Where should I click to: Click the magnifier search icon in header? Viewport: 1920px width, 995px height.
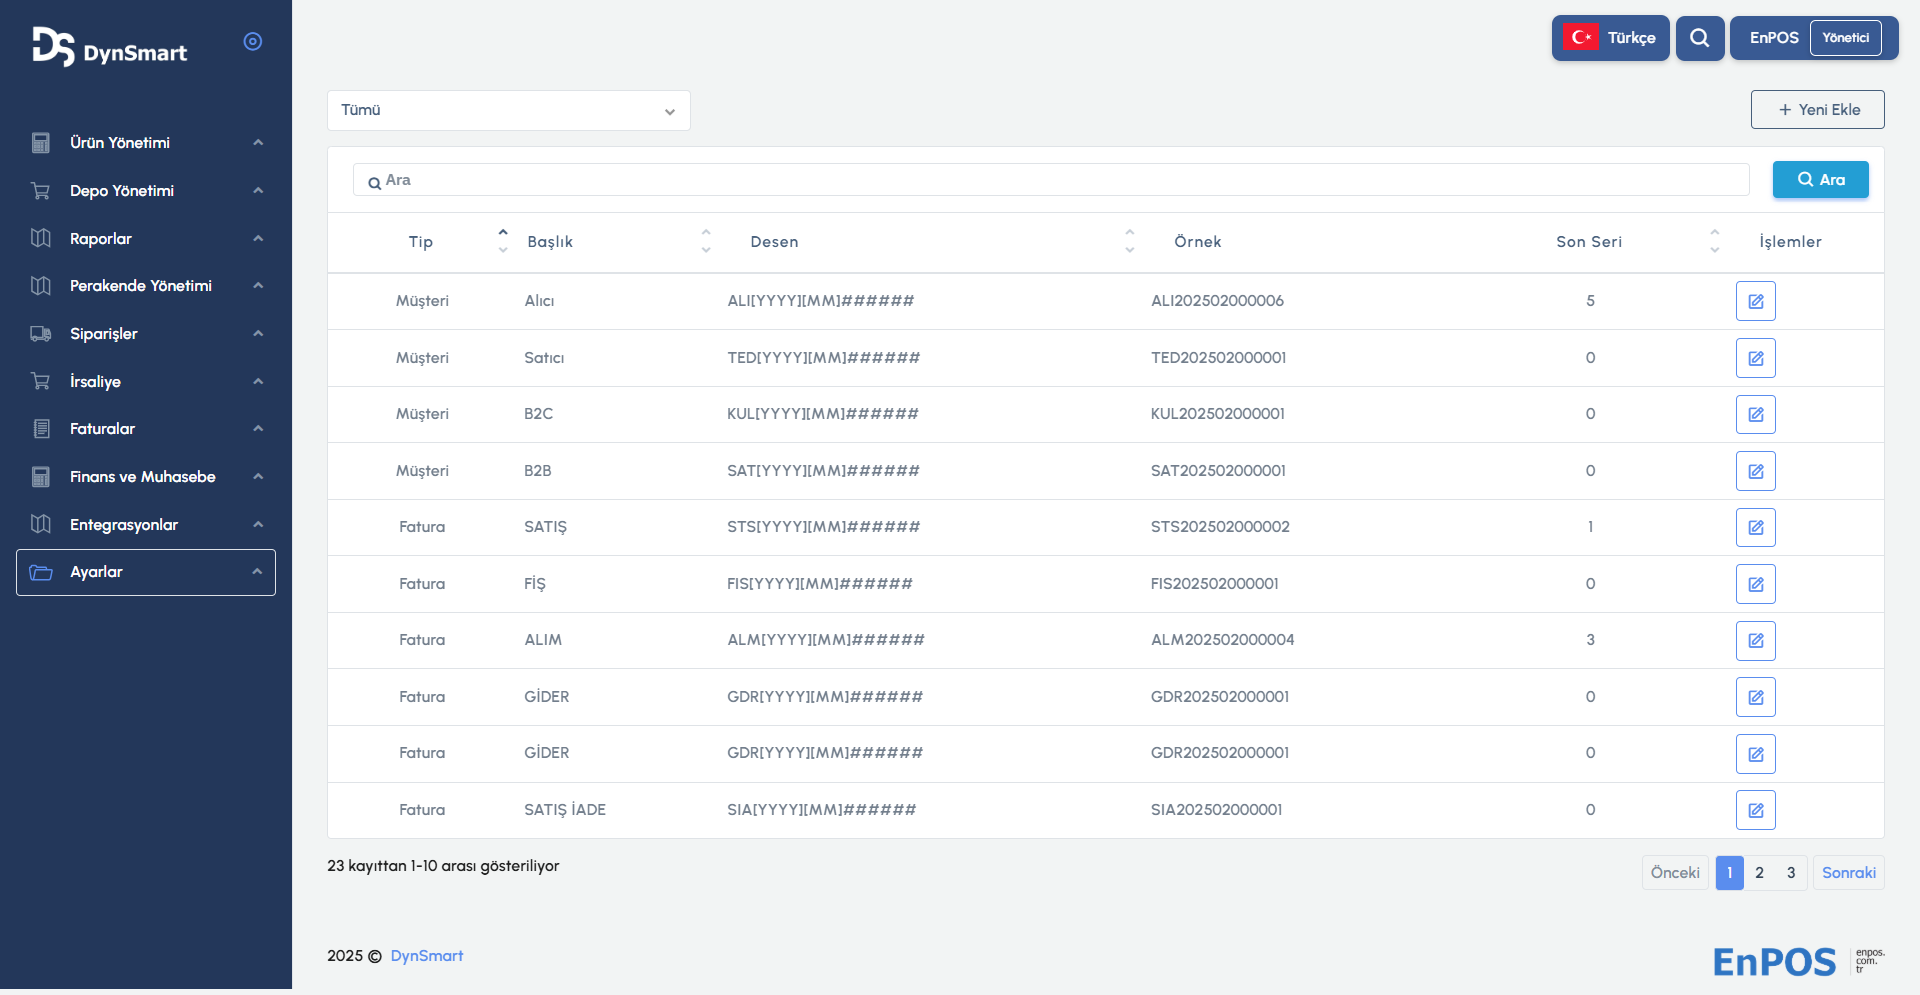(x=1699, y=38)
